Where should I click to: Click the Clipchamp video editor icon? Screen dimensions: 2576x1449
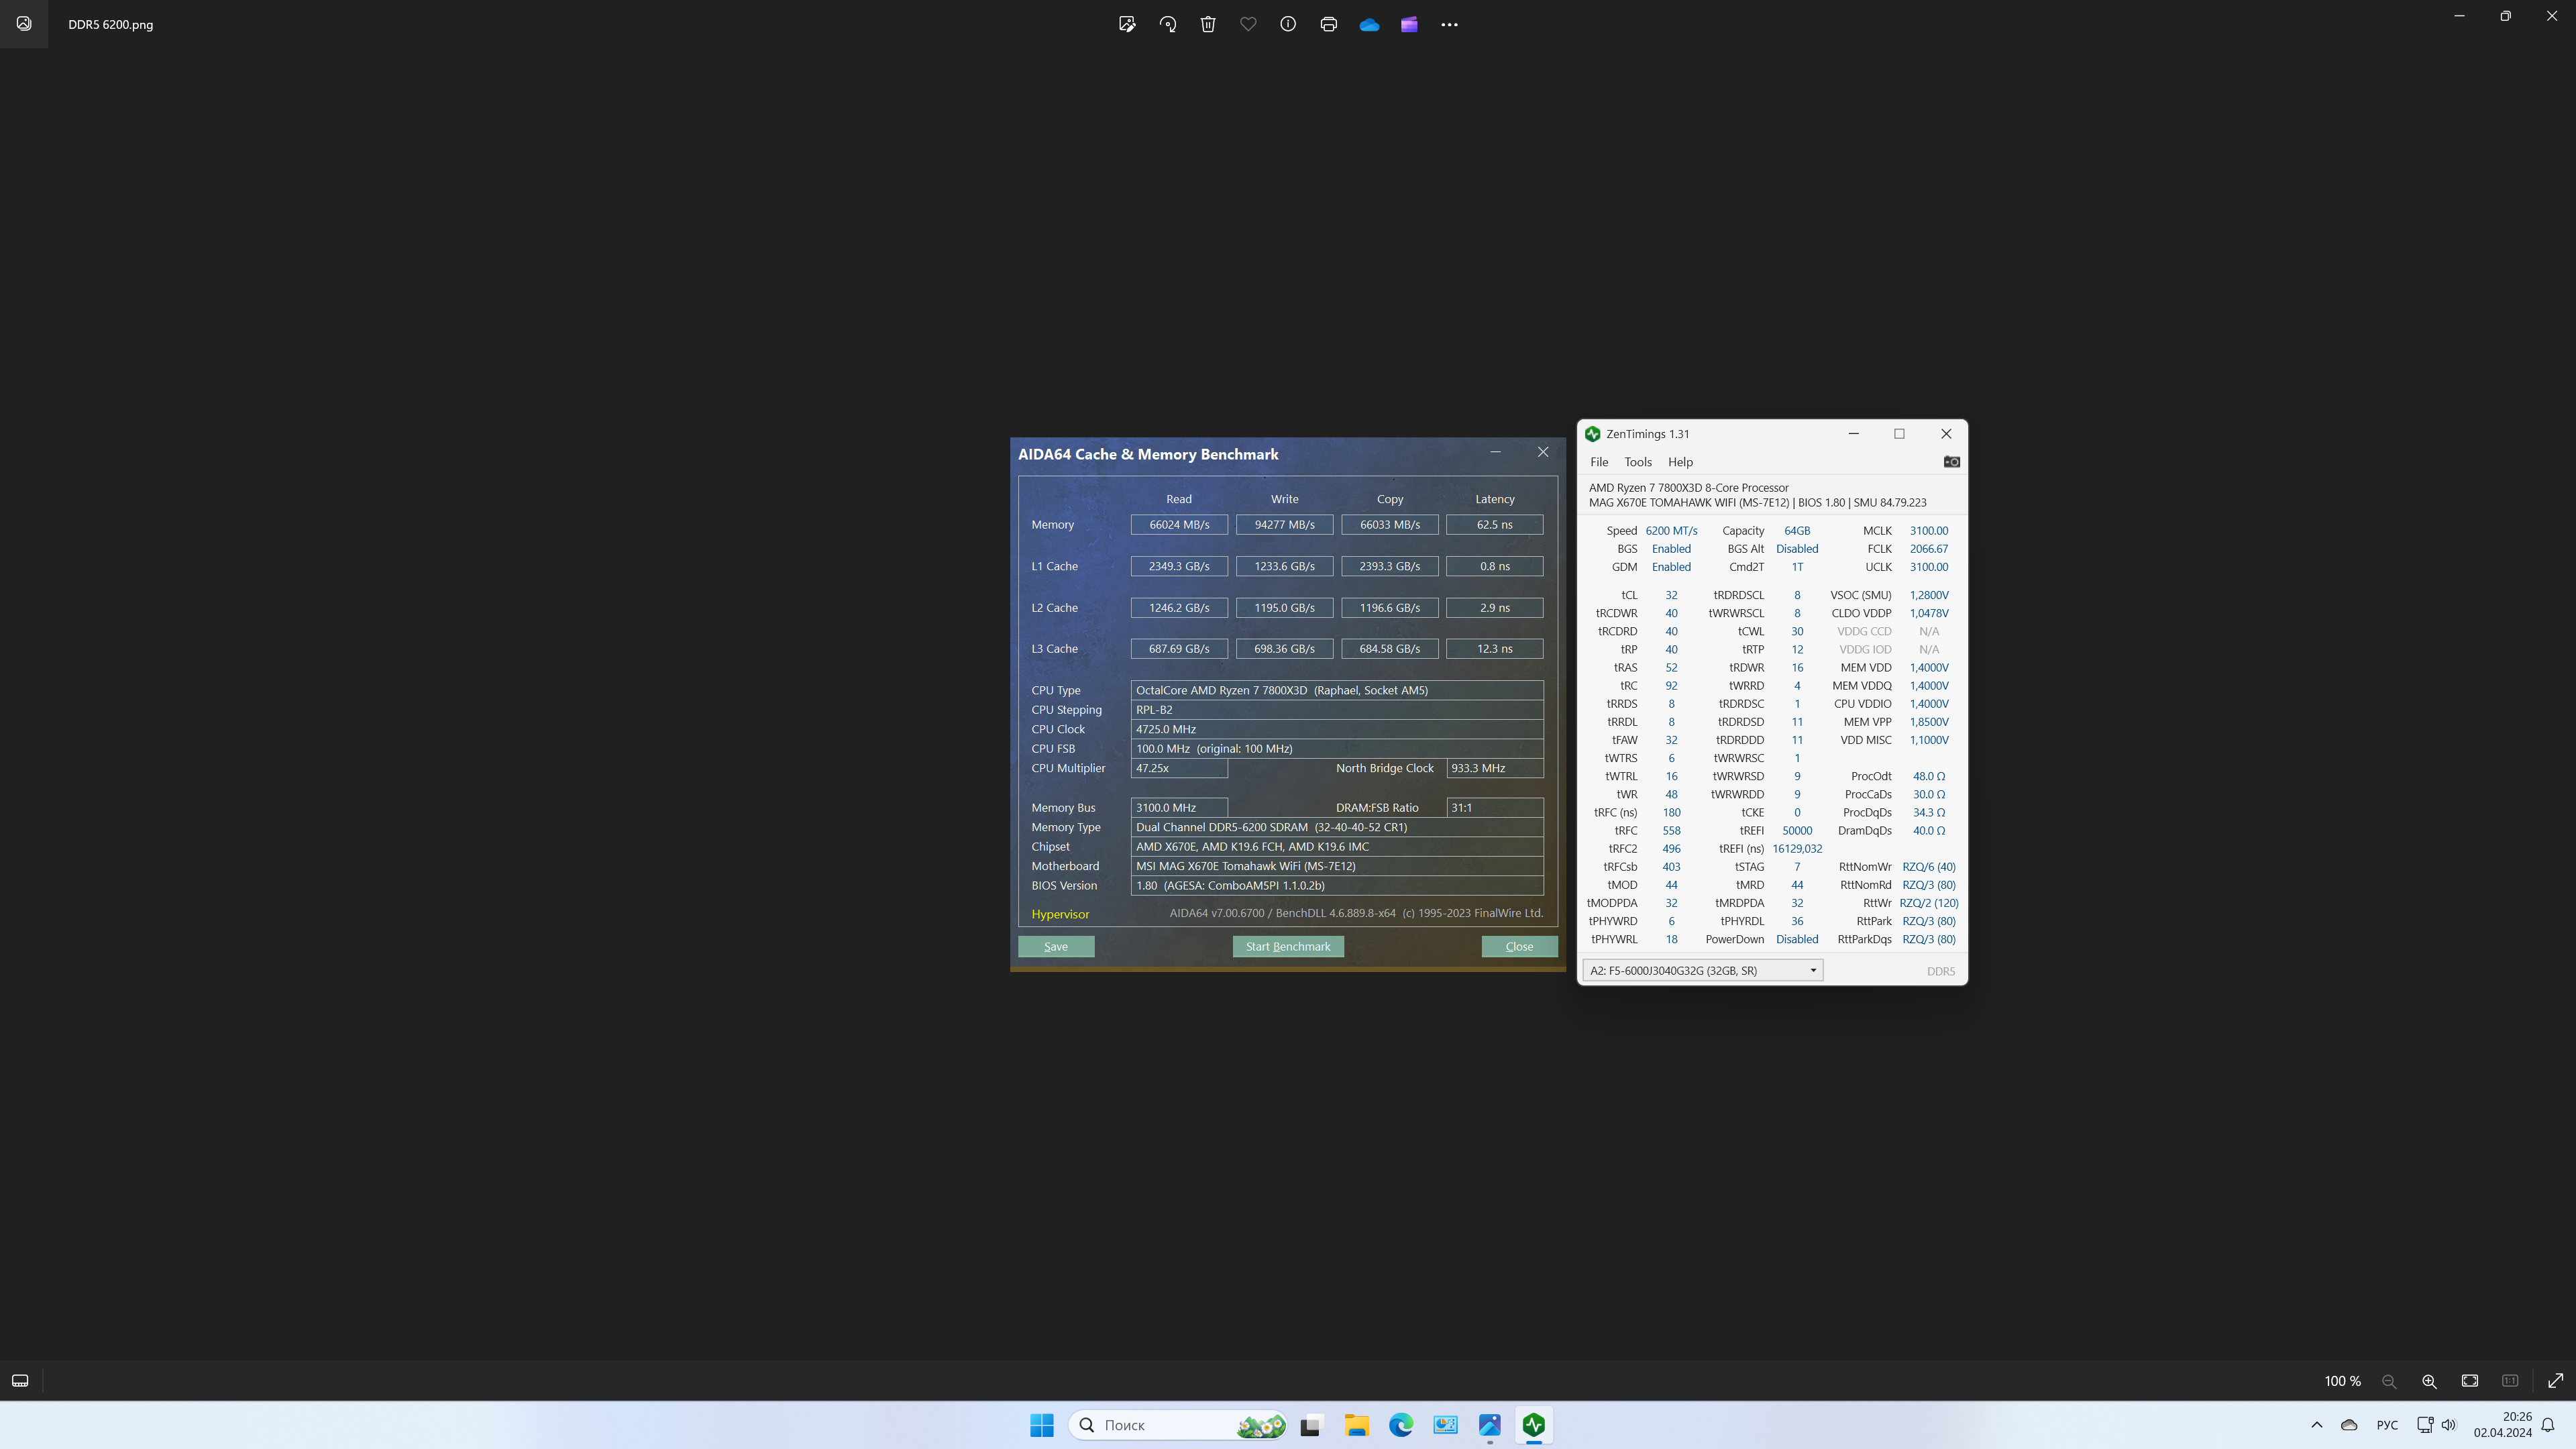pyautogui.click(x=1409, y=24)
